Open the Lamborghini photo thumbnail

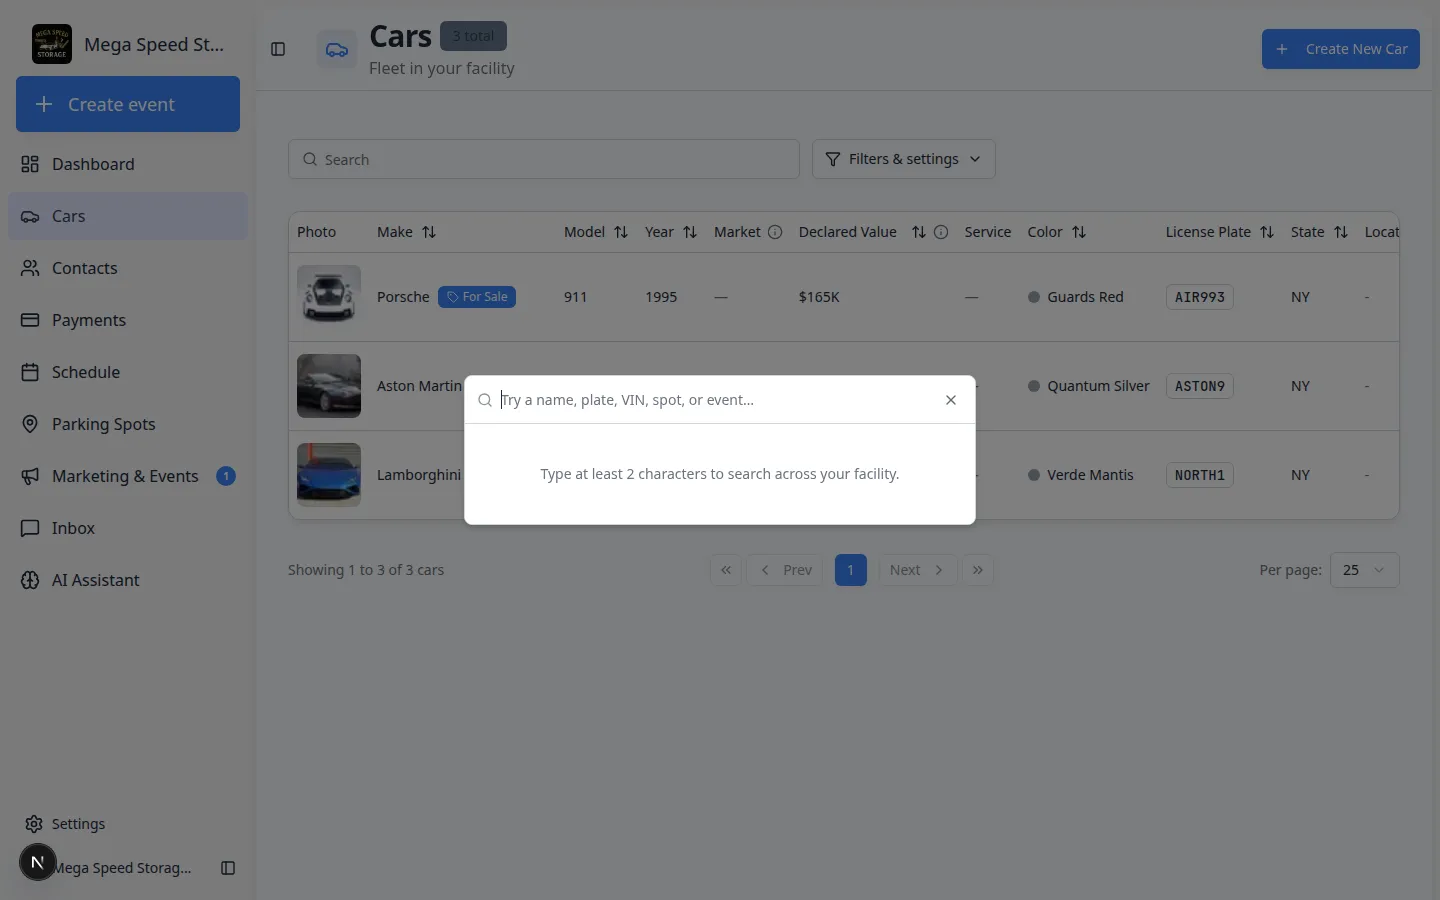[x=329, y=475]
